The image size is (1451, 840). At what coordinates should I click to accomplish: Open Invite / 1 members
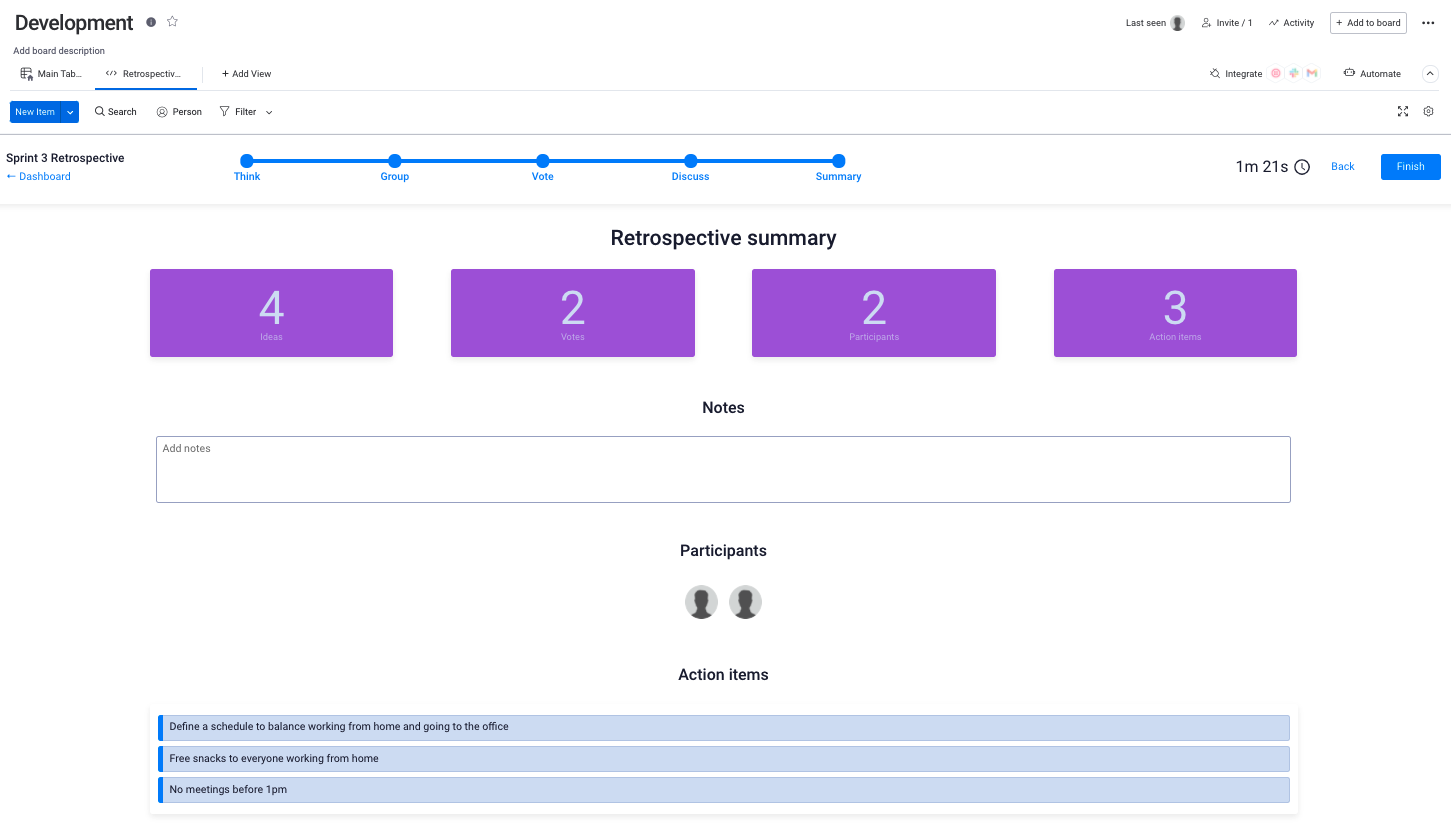coord(1227,23)
